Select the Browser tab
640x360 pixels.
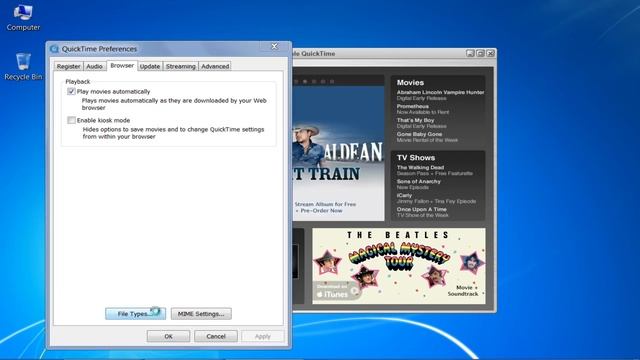(x=122, y=65)
